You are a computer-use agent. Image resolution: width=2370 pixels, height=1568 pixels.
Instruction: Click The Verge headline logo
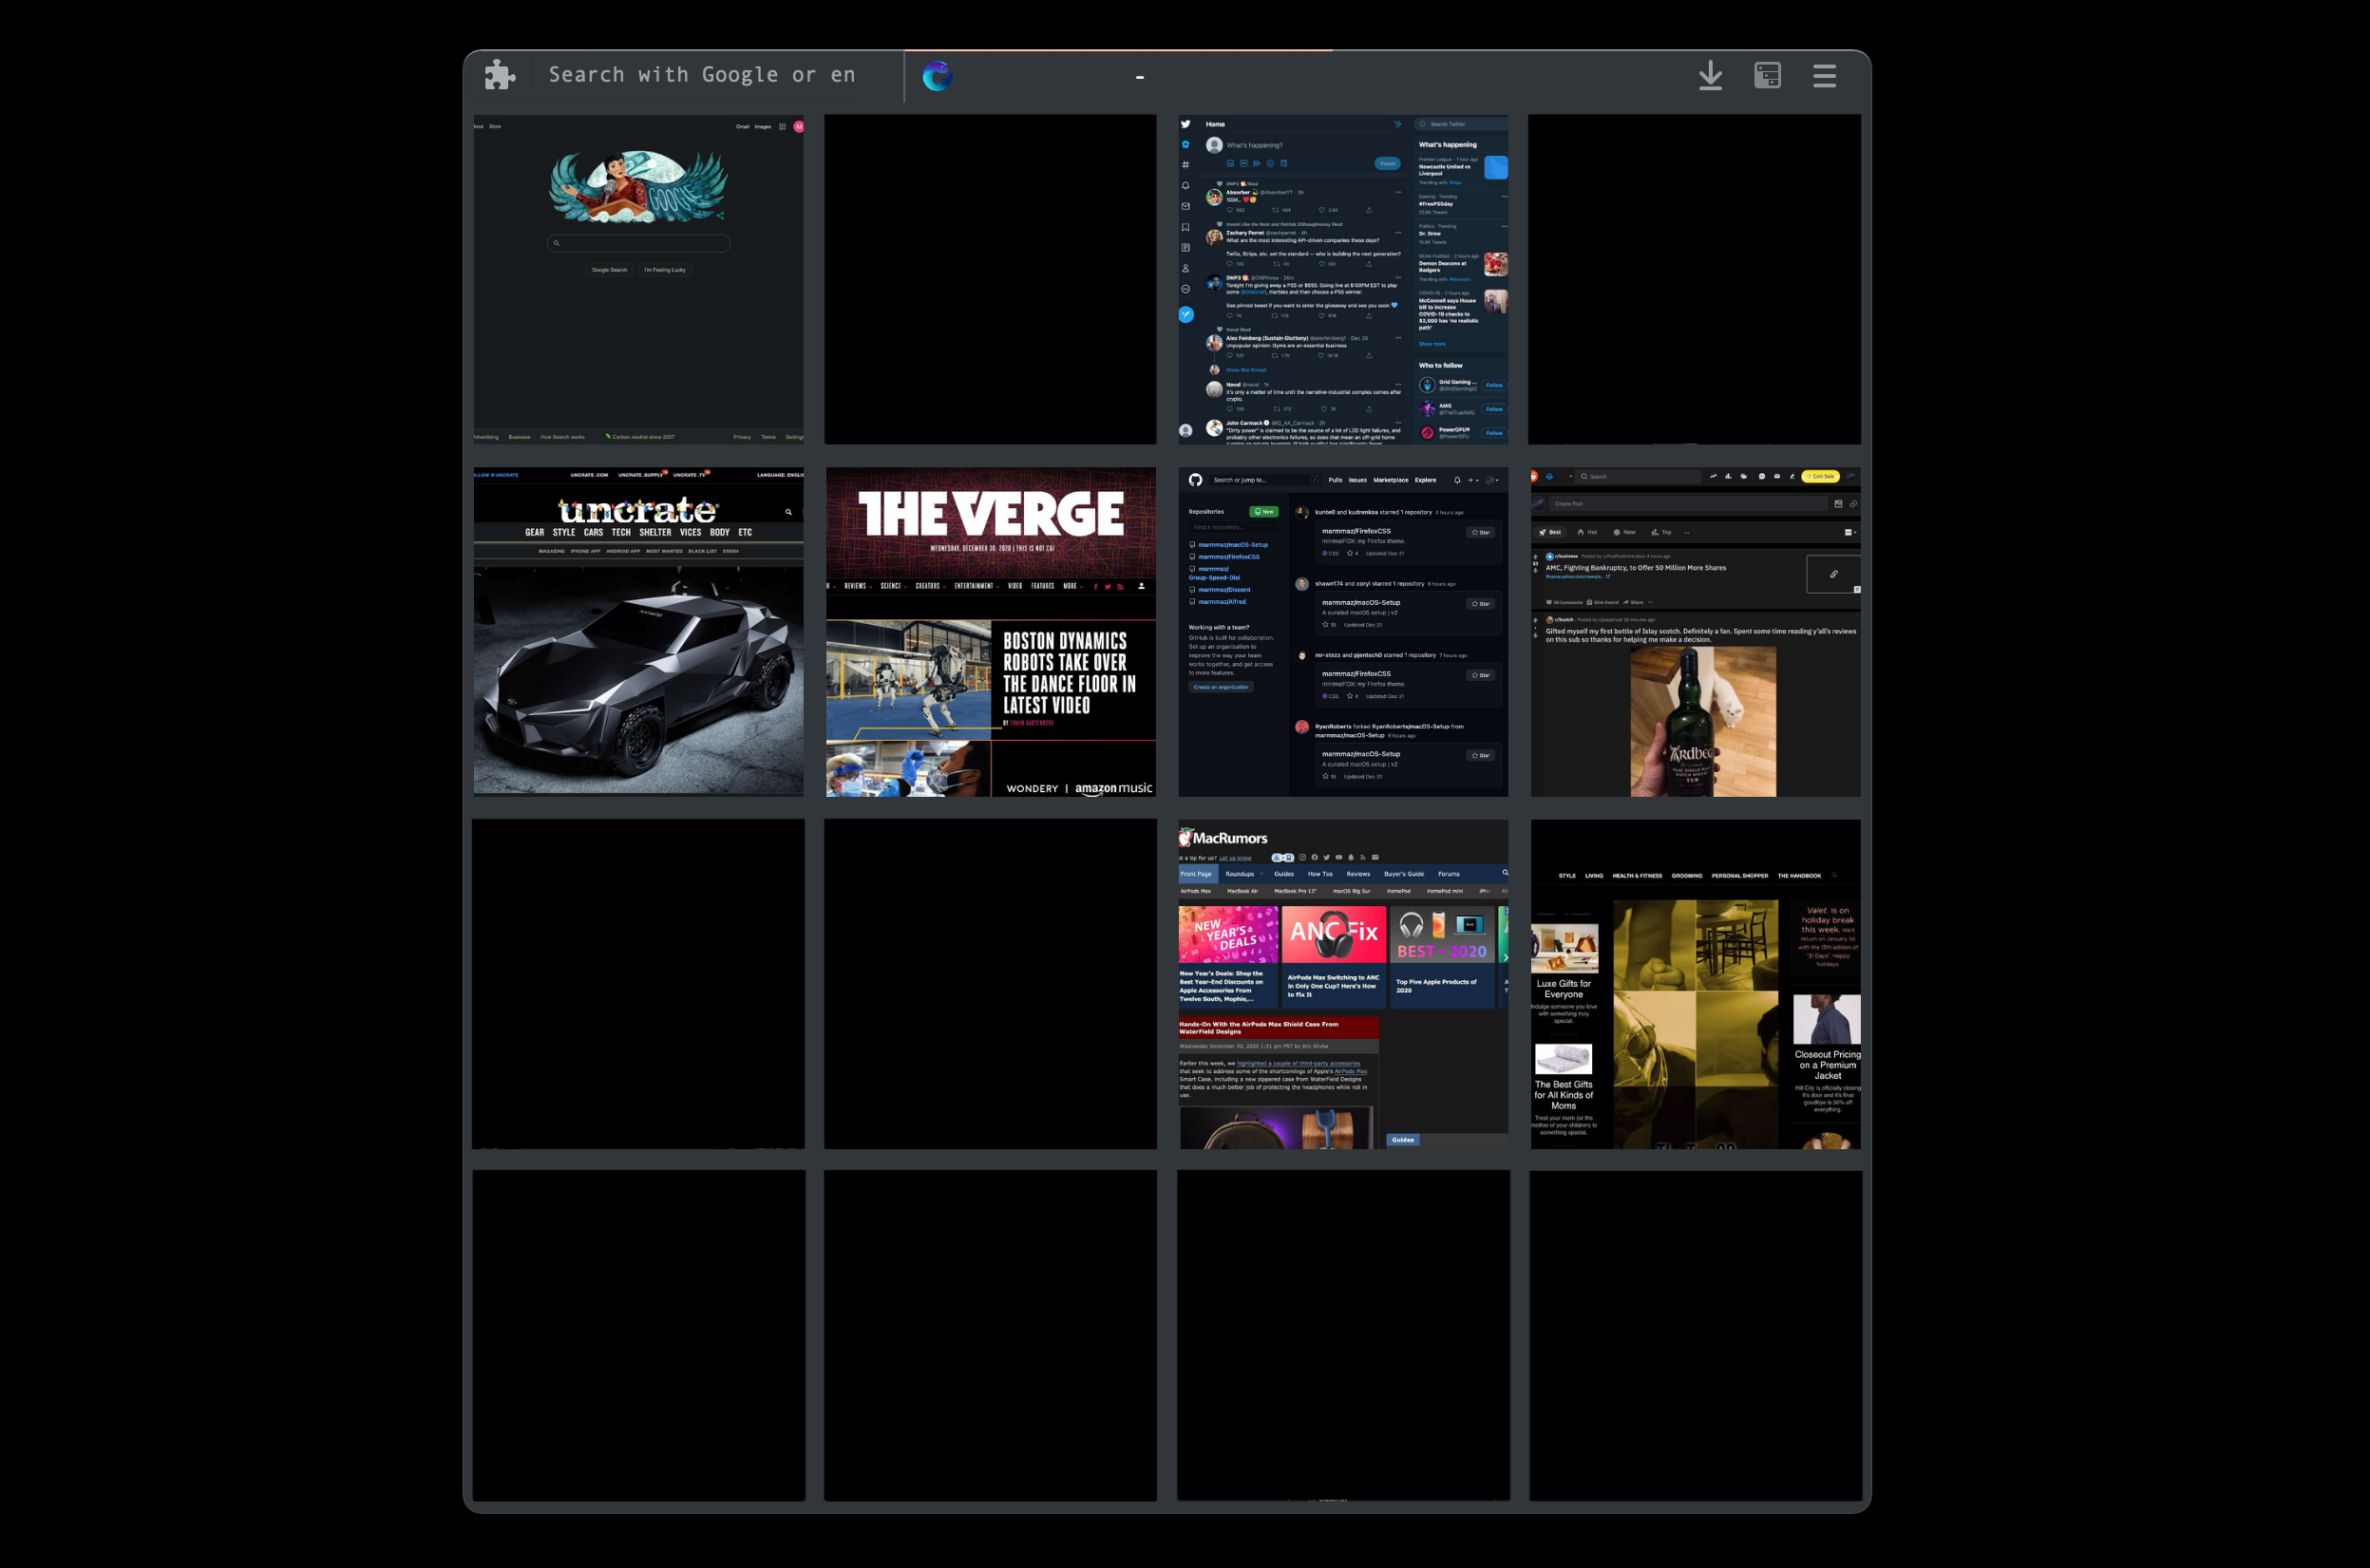point(990,514)
